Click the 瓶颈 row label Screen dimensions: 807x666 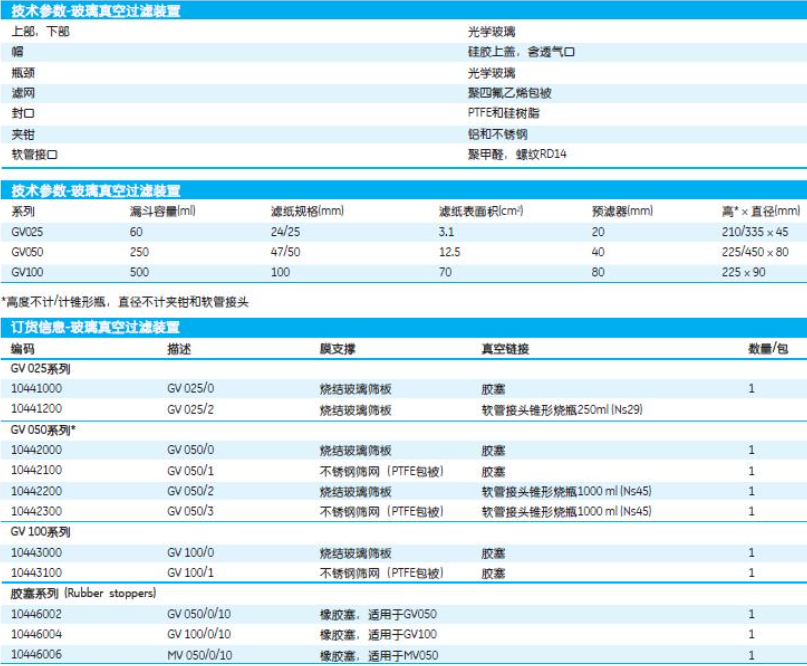click(23, 73)
